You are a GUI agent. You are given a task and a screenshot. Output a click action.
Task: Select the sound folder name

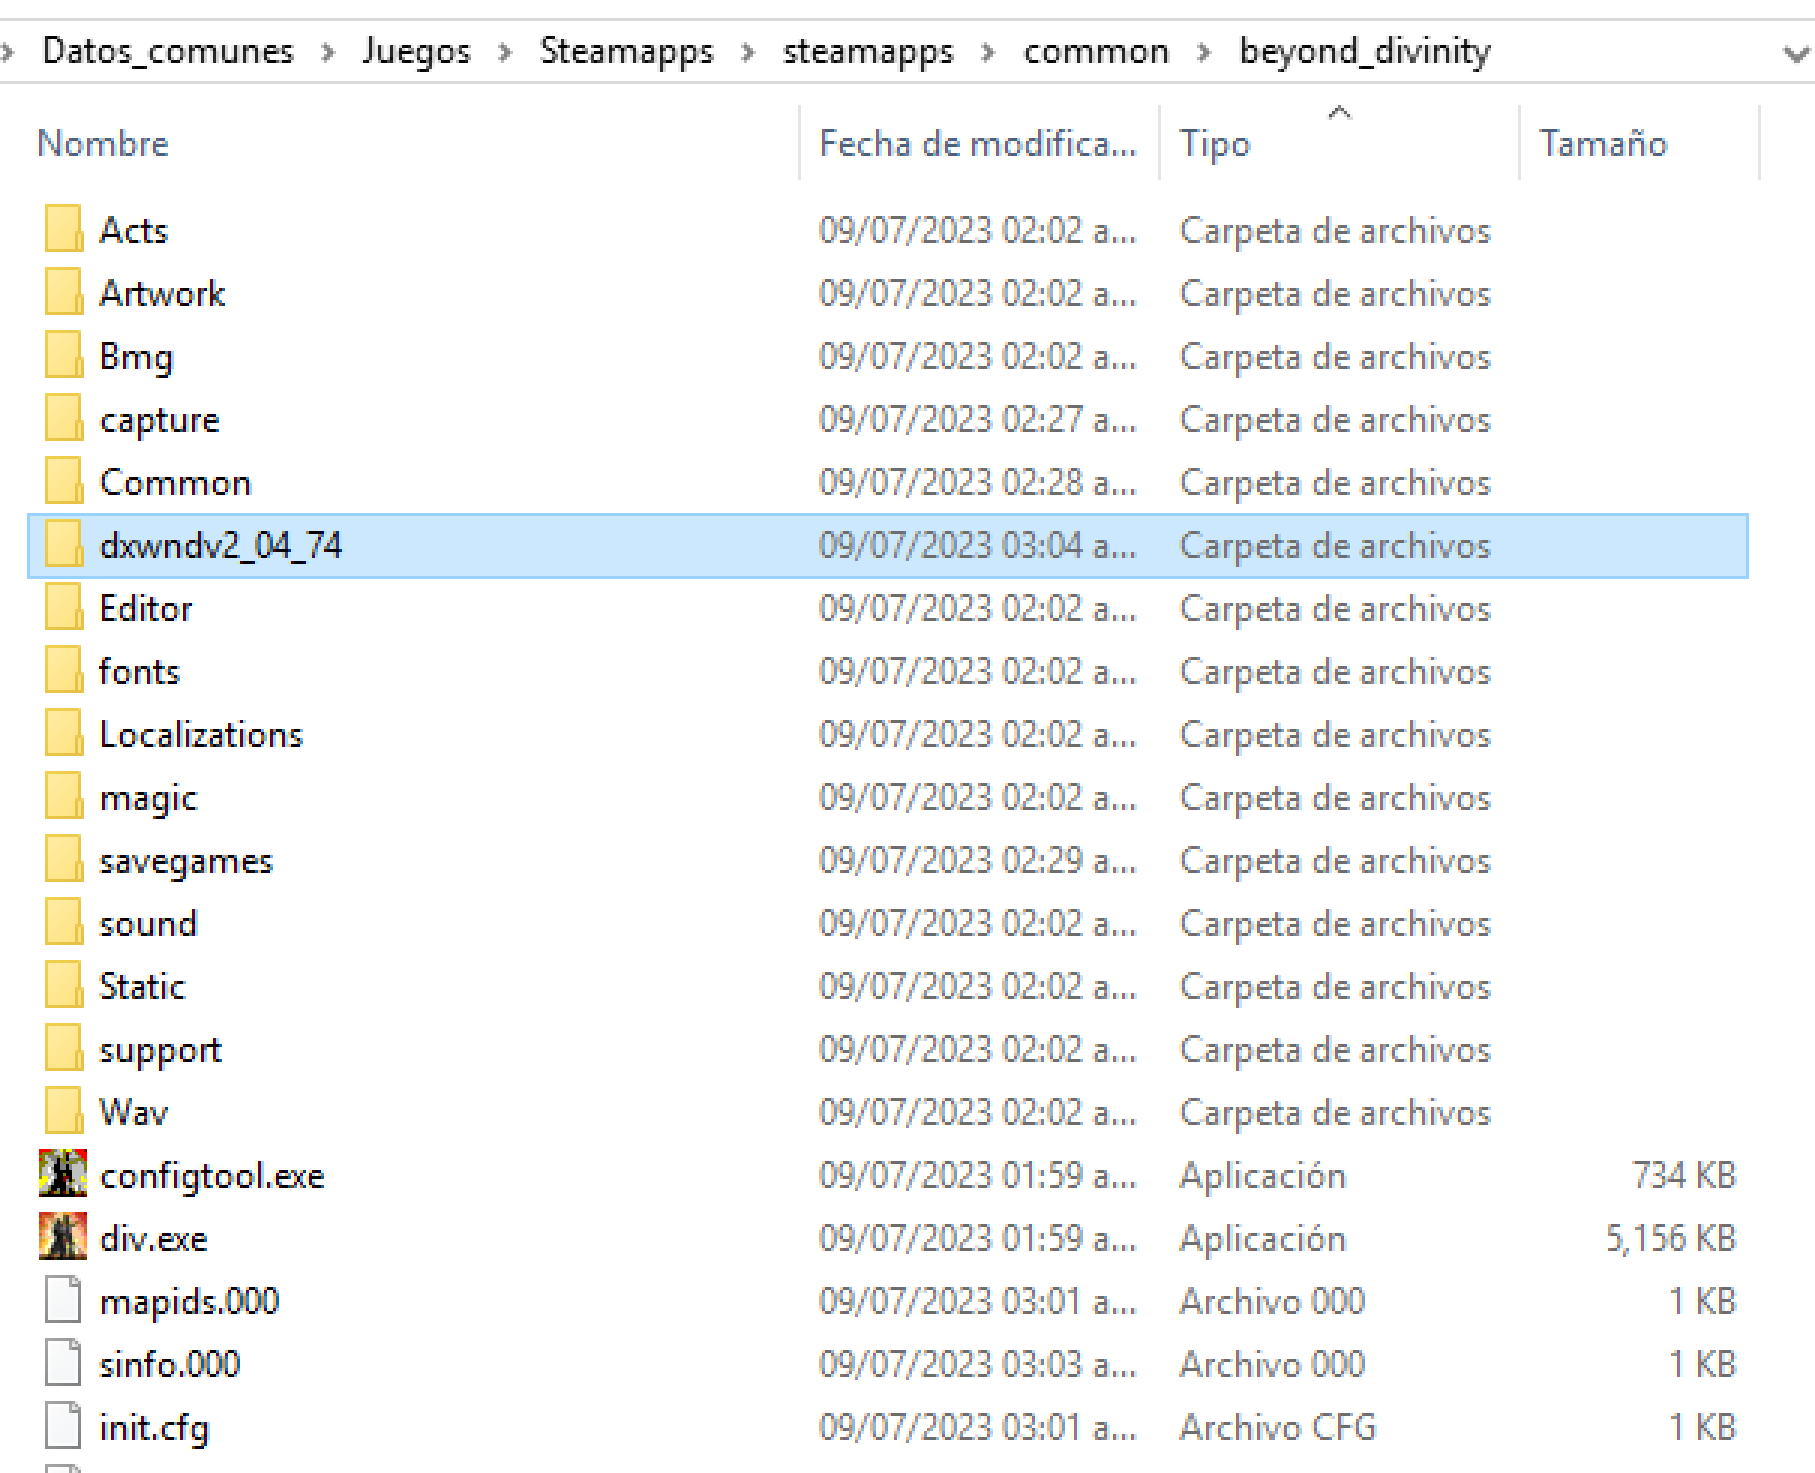[x=148, y=923]
